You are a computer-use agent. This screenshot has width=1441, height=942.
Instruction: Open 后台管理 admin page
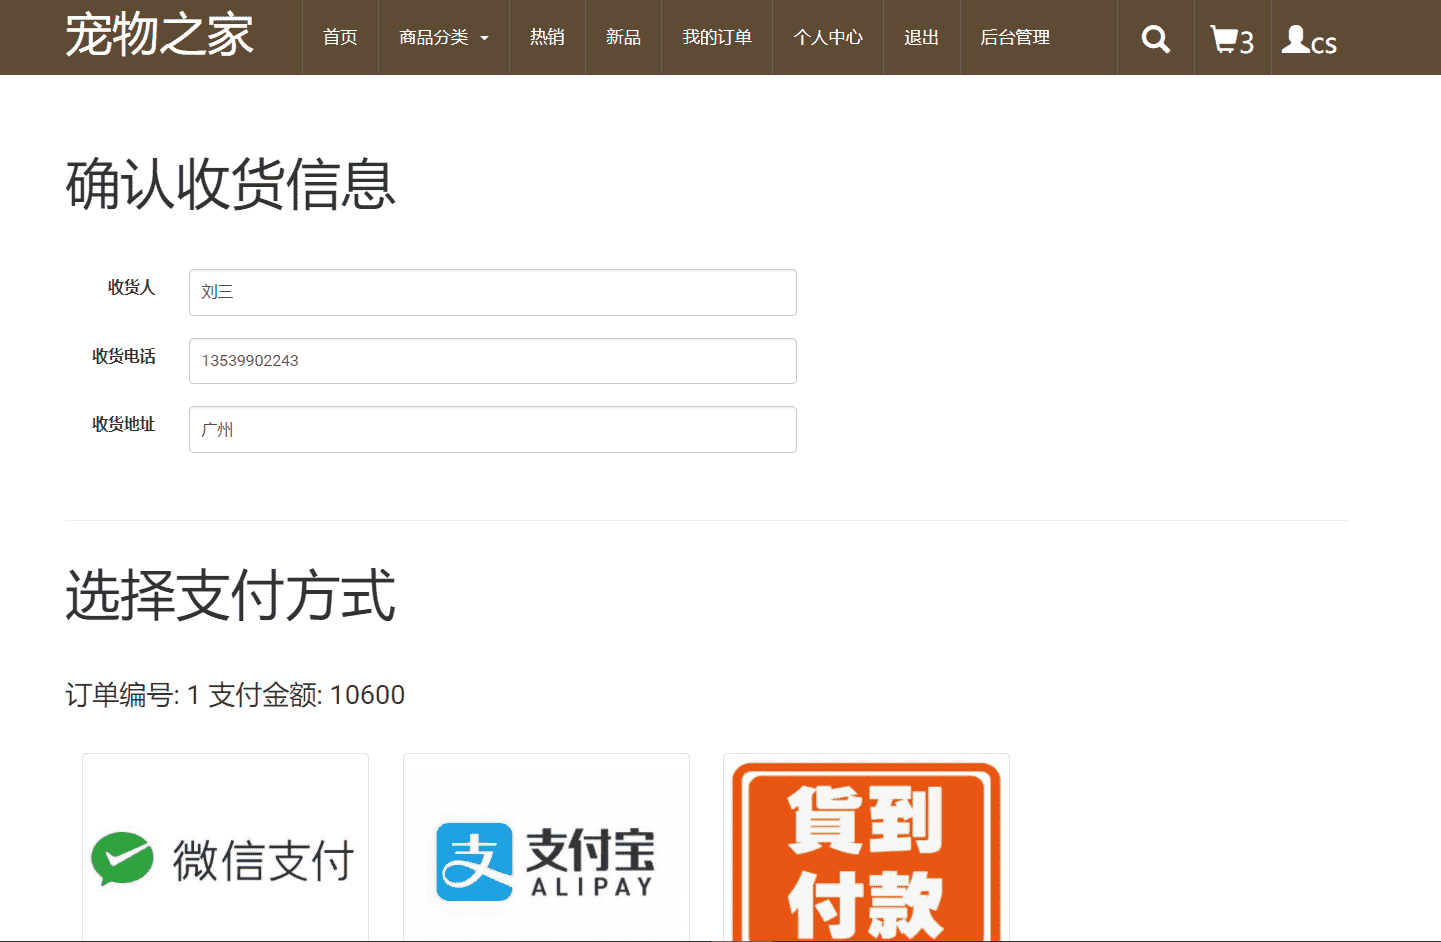click(x=1015, y=37)
